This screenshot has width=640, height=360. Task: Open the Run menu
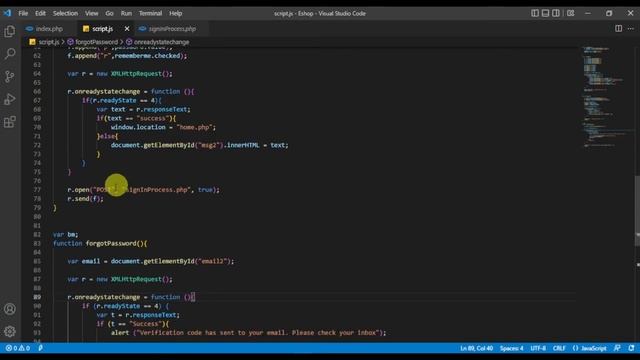click(x=126, y=13)
